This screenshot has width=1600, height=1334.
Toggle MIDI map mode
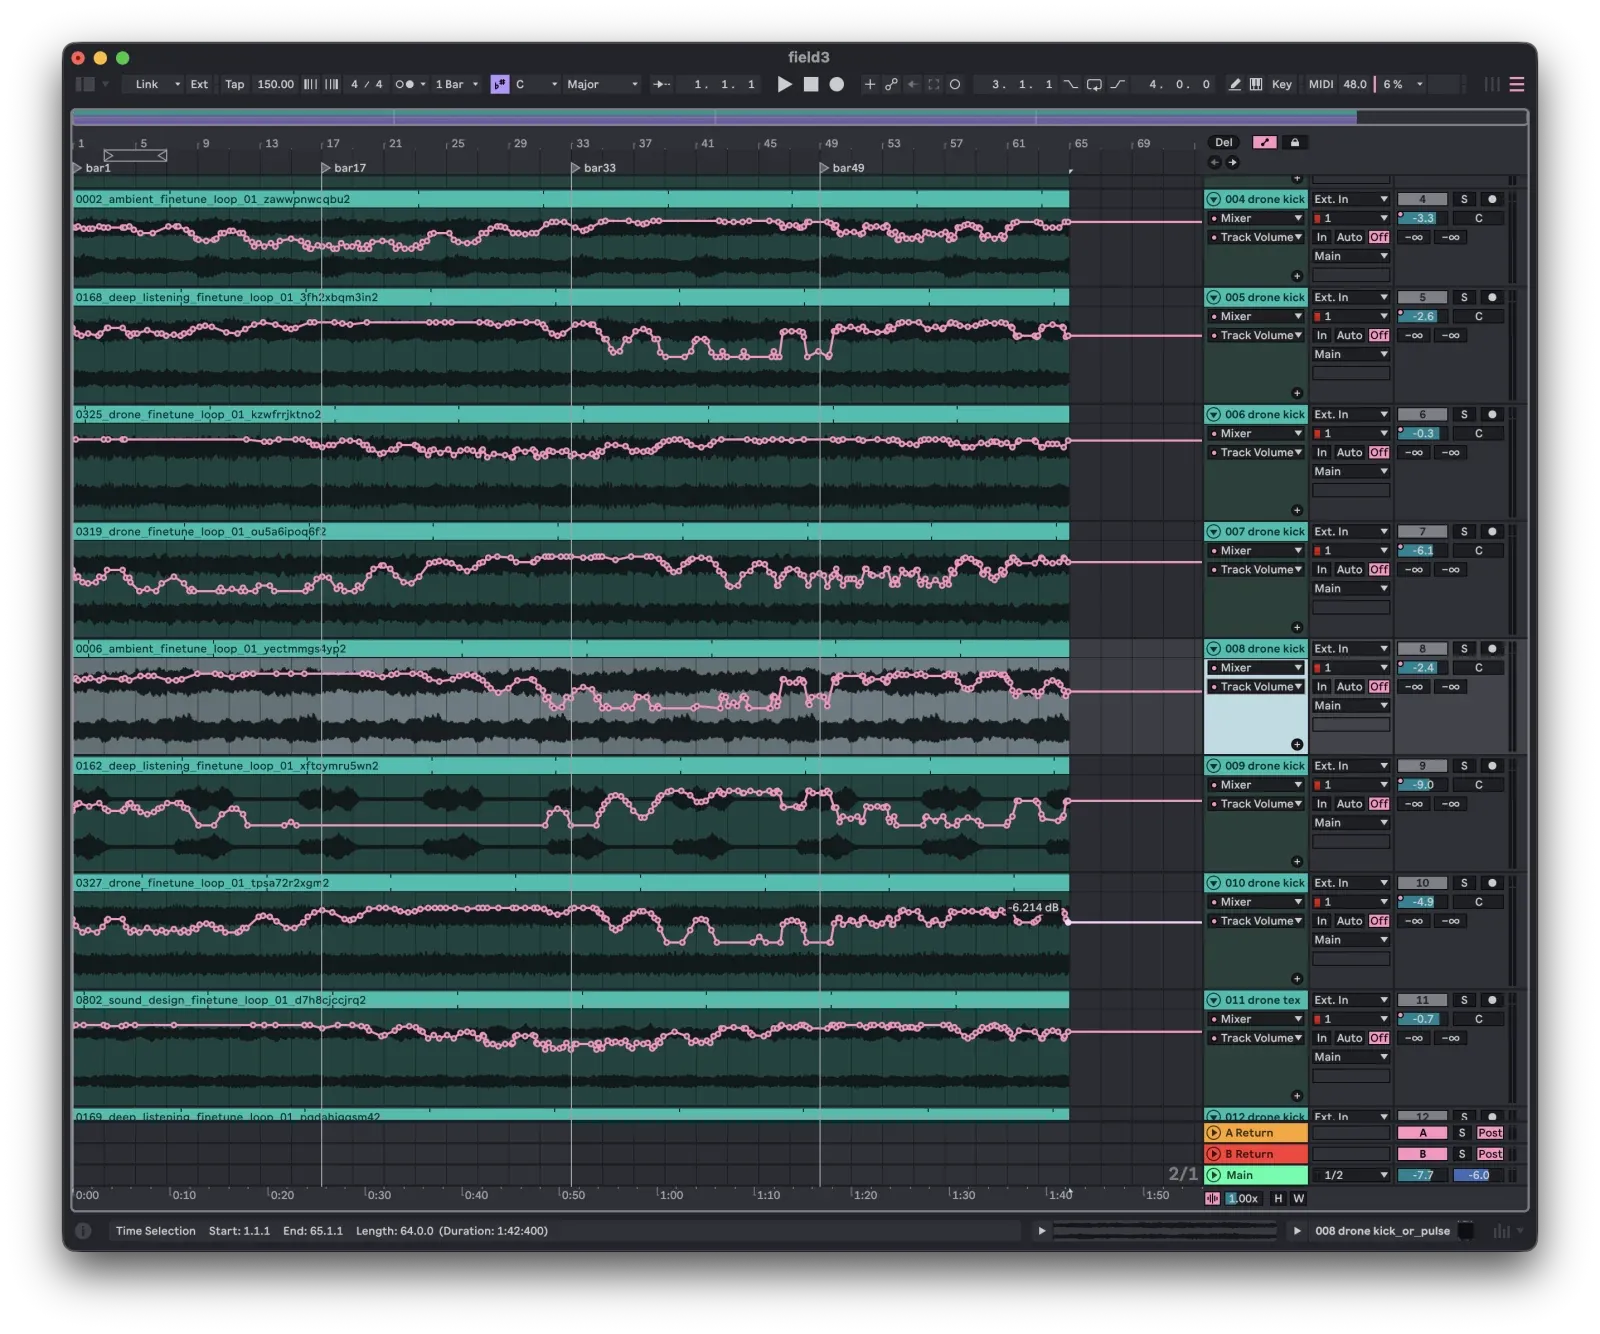[1321, 84]
